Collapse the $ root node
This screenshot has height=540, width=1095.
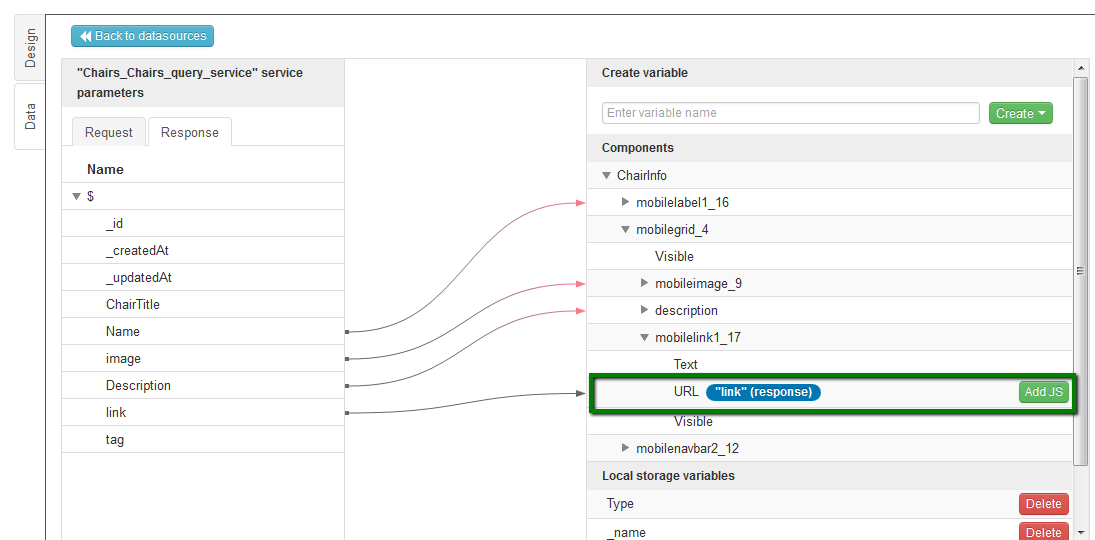coord(76,197)
